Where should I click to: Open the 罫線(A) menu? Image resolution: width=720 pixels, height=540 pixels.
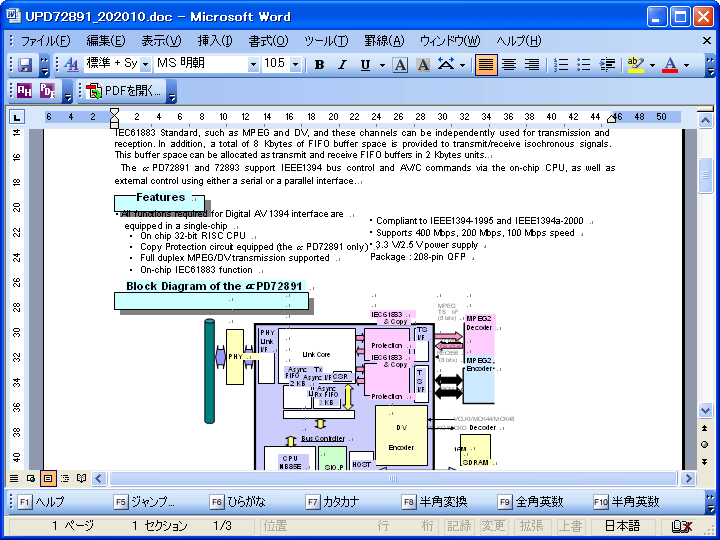click(384, 41)
